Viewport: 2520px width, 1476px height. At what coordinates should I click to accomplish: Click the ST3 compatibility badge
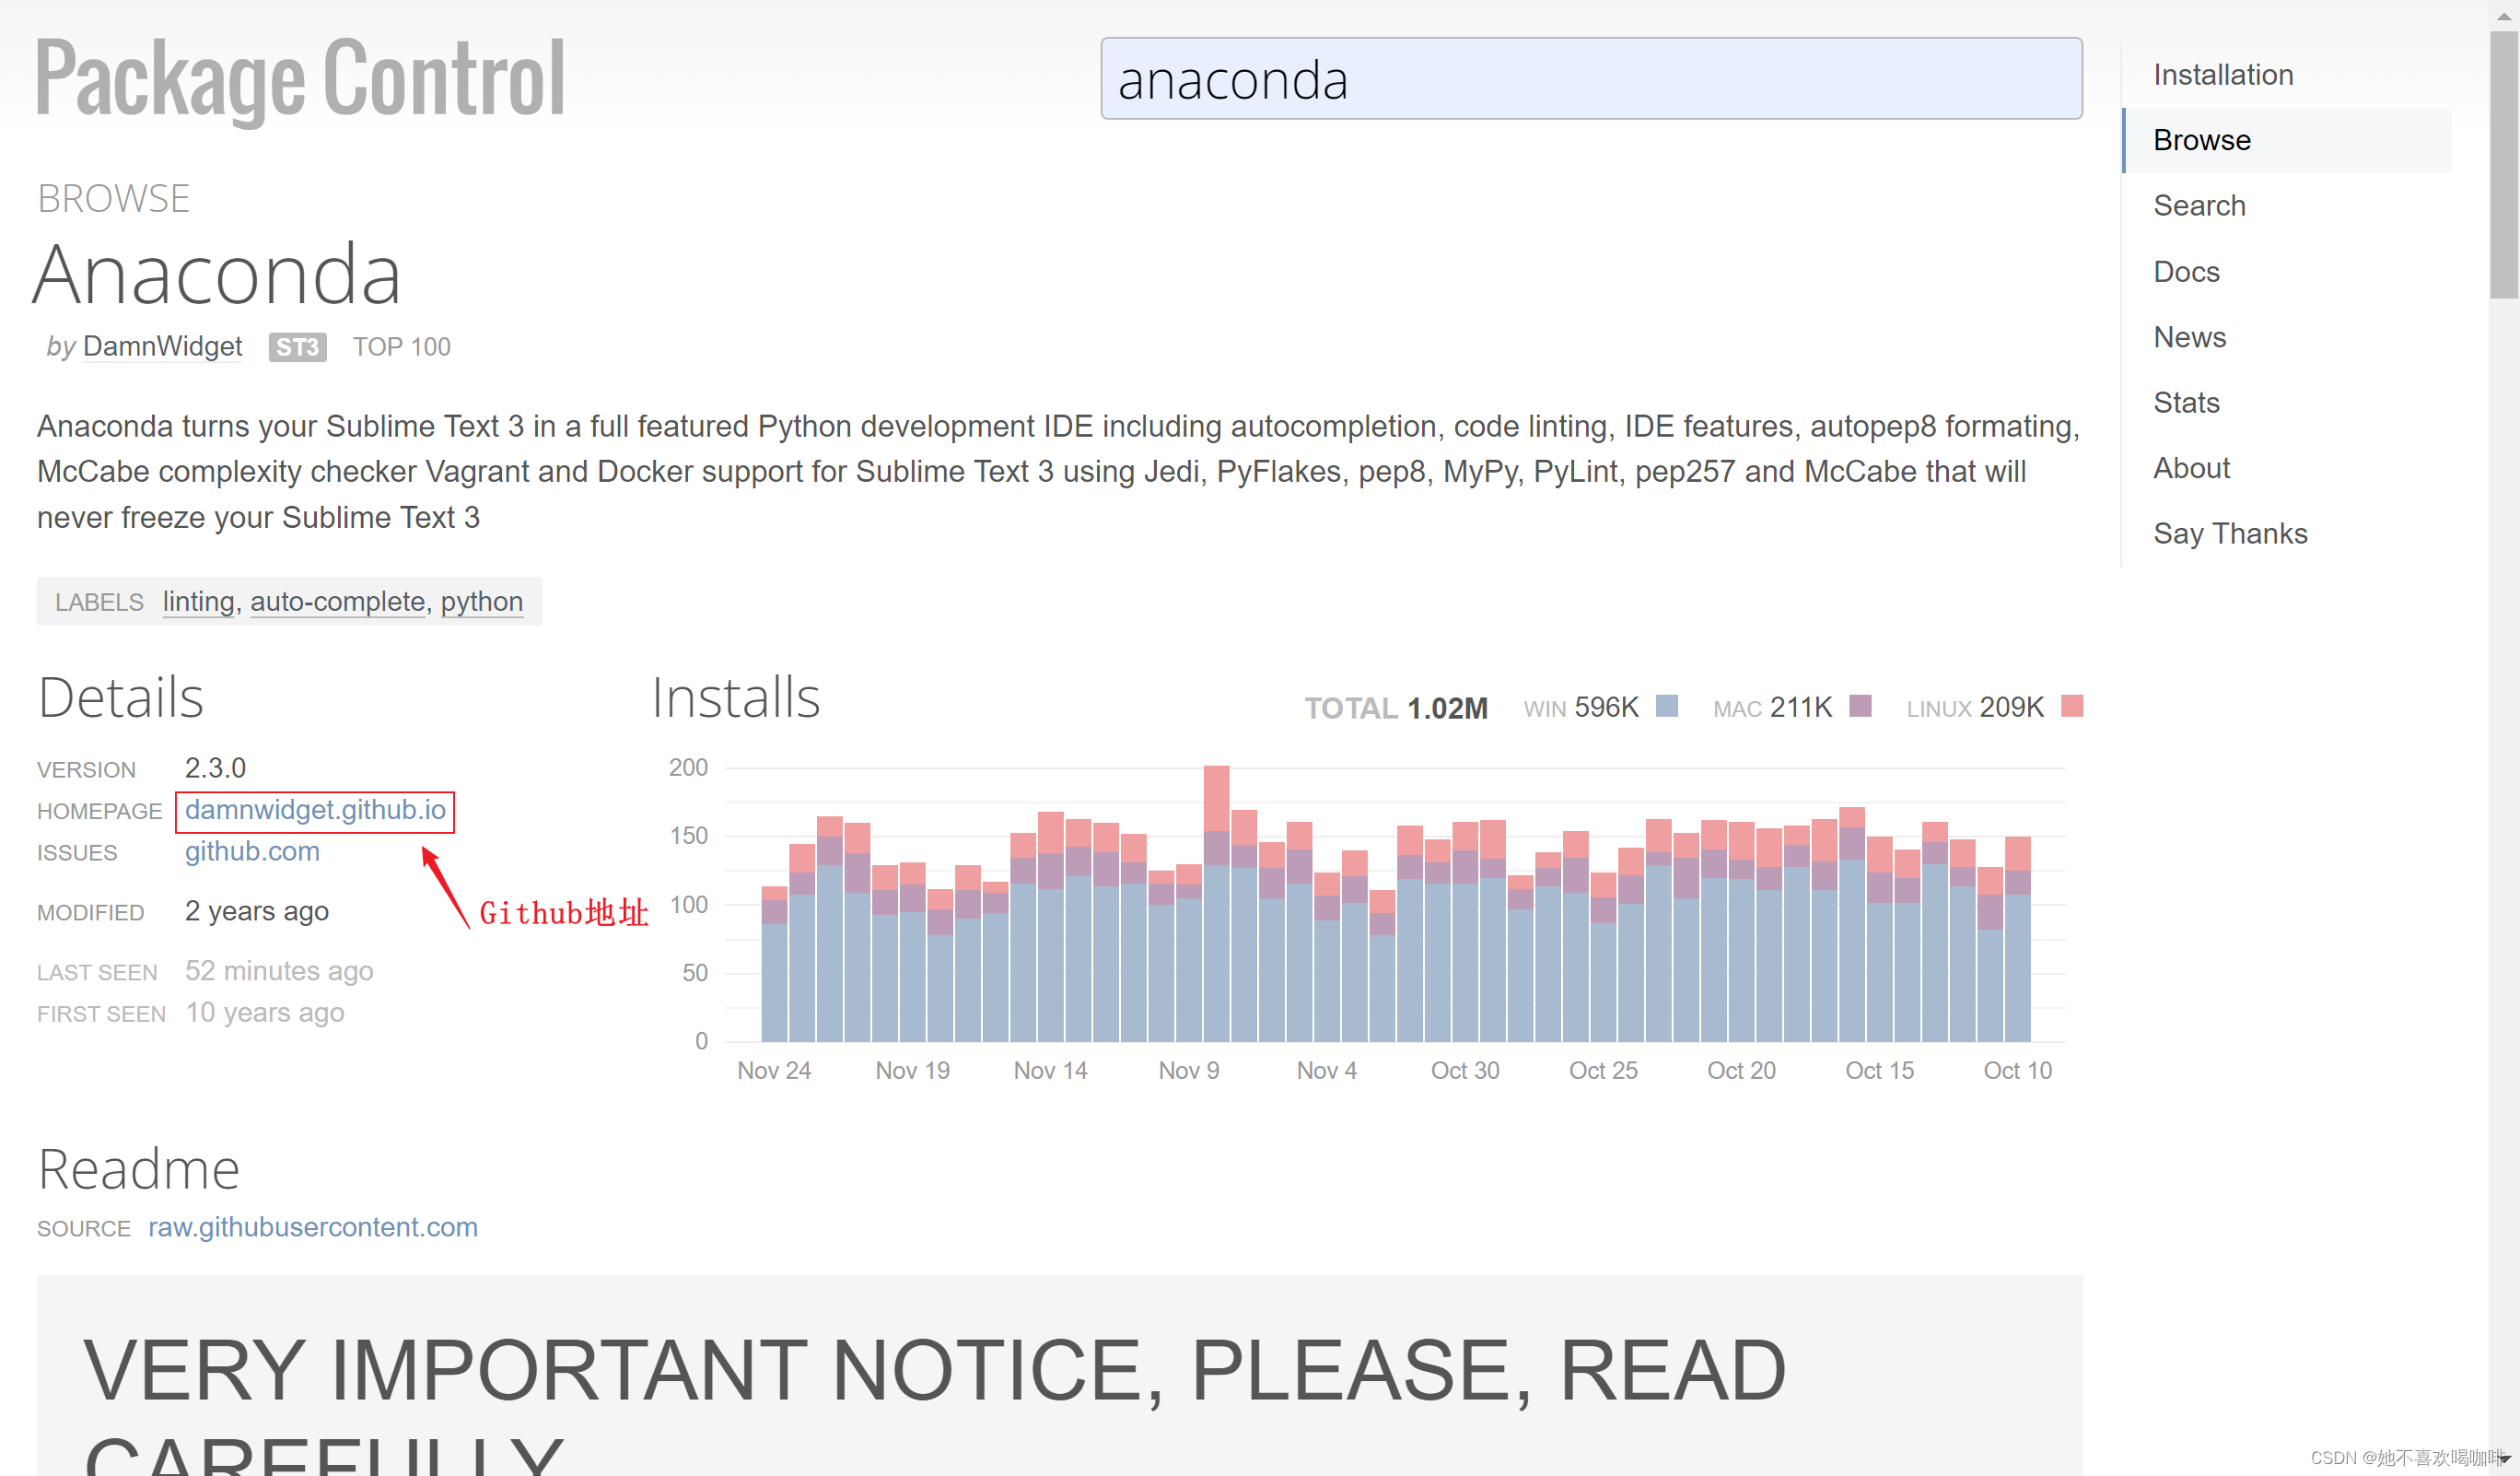(297, 347)
